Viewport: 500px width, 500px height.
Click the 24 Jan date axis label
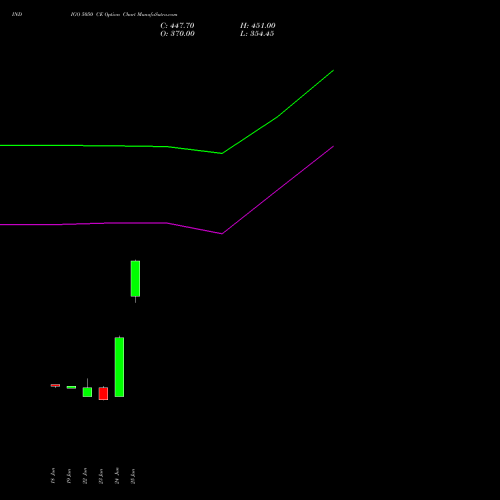117,476
